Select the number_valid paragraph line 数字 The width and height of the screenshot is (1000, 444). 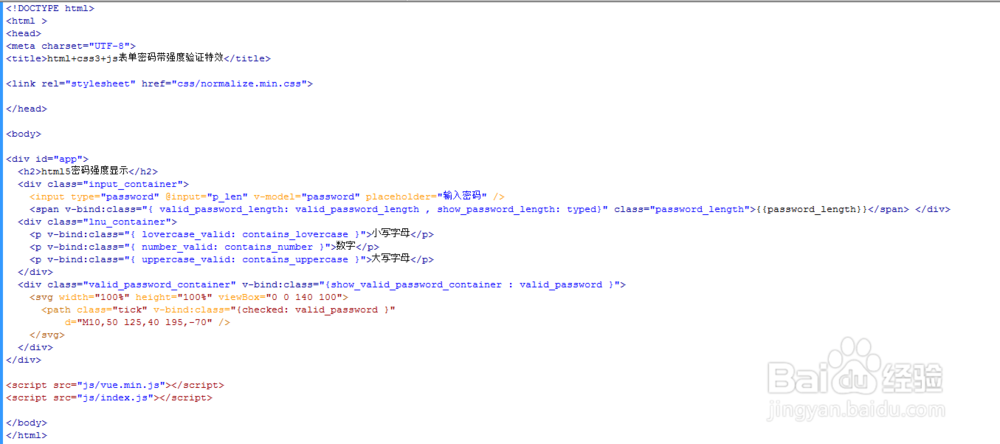(204, 247)
